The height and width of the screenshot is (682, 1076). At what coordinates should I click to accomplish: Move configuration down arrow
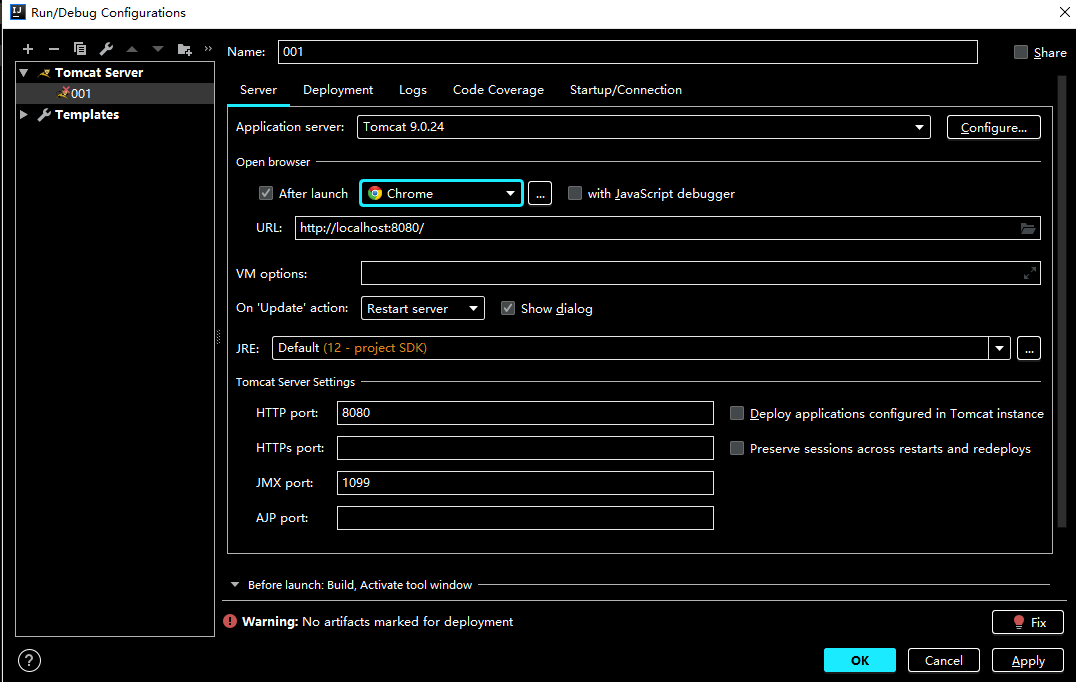pos(158,49)
